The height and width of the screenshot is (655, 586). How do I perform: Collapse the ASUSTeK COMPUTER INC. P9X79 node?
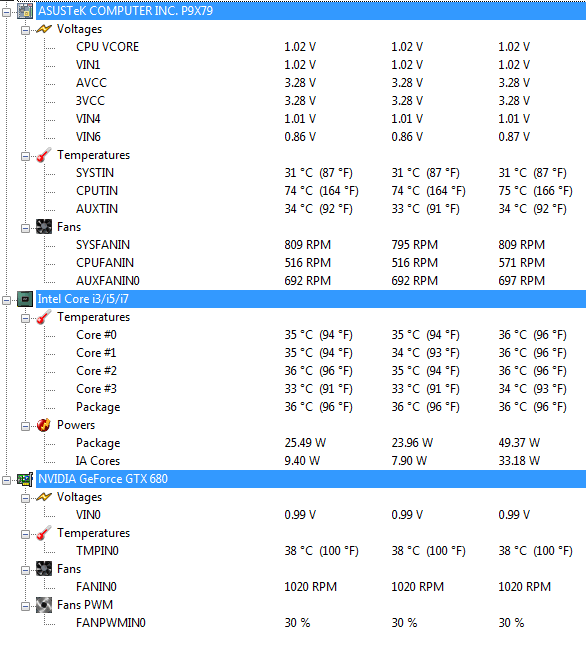[6, 12]
